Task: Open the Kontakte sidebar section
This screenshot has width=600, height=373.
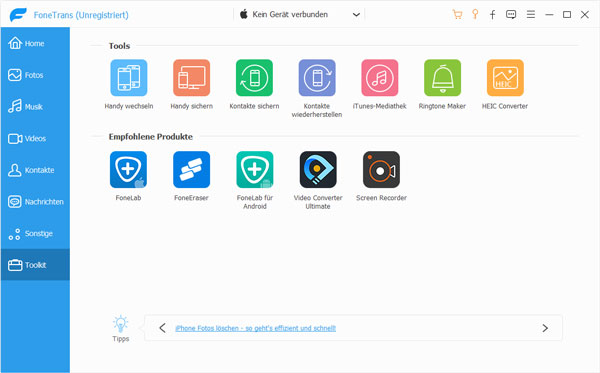Action: pos(35,170)
